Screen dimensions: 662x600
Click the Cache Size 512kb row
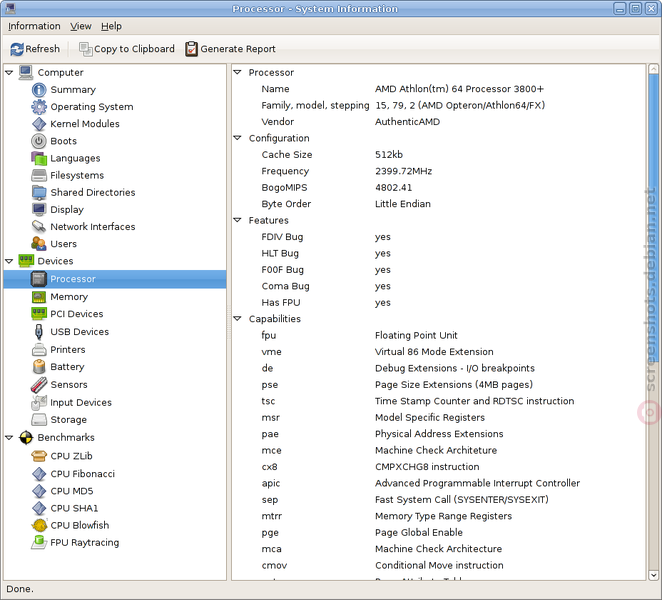coord(438,155)
